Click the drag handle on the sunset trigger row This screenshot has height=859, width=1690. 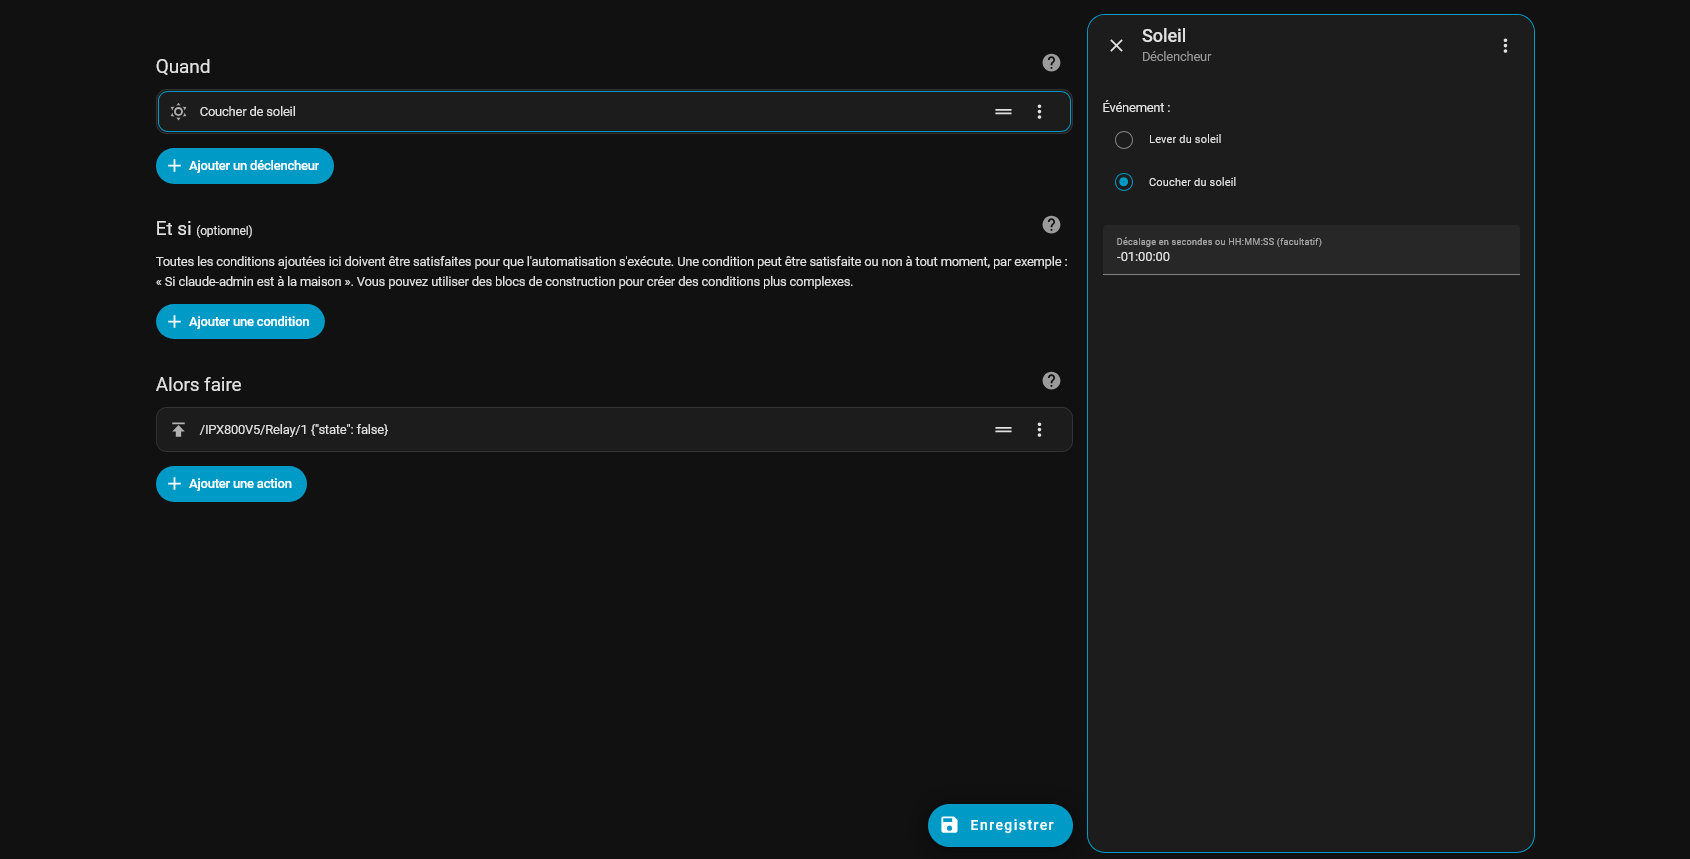click(1003, 112)
